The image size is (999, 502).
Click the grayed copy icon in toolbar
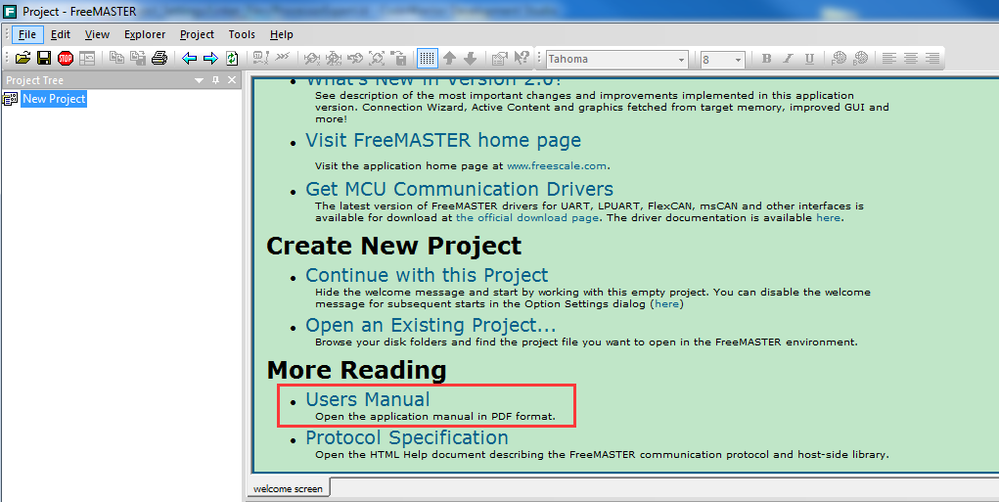[117, 58]
